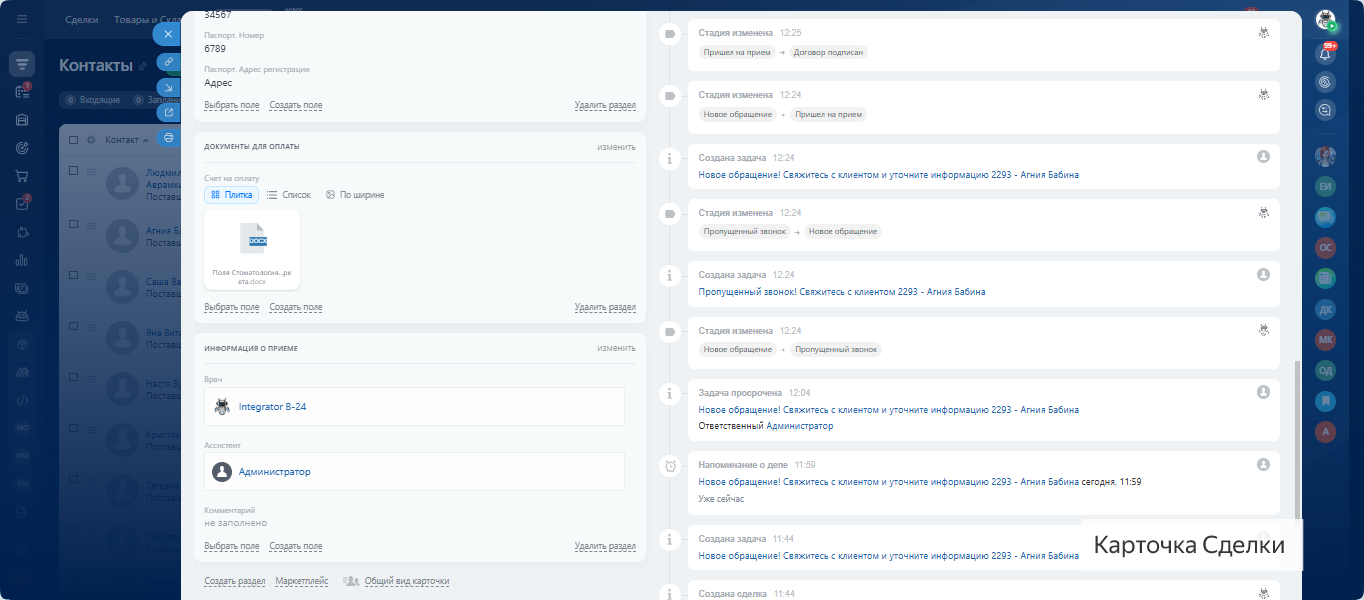1364x600 pixels.
Task: Open chat with МК avatar
Action: coord(1326,340)
